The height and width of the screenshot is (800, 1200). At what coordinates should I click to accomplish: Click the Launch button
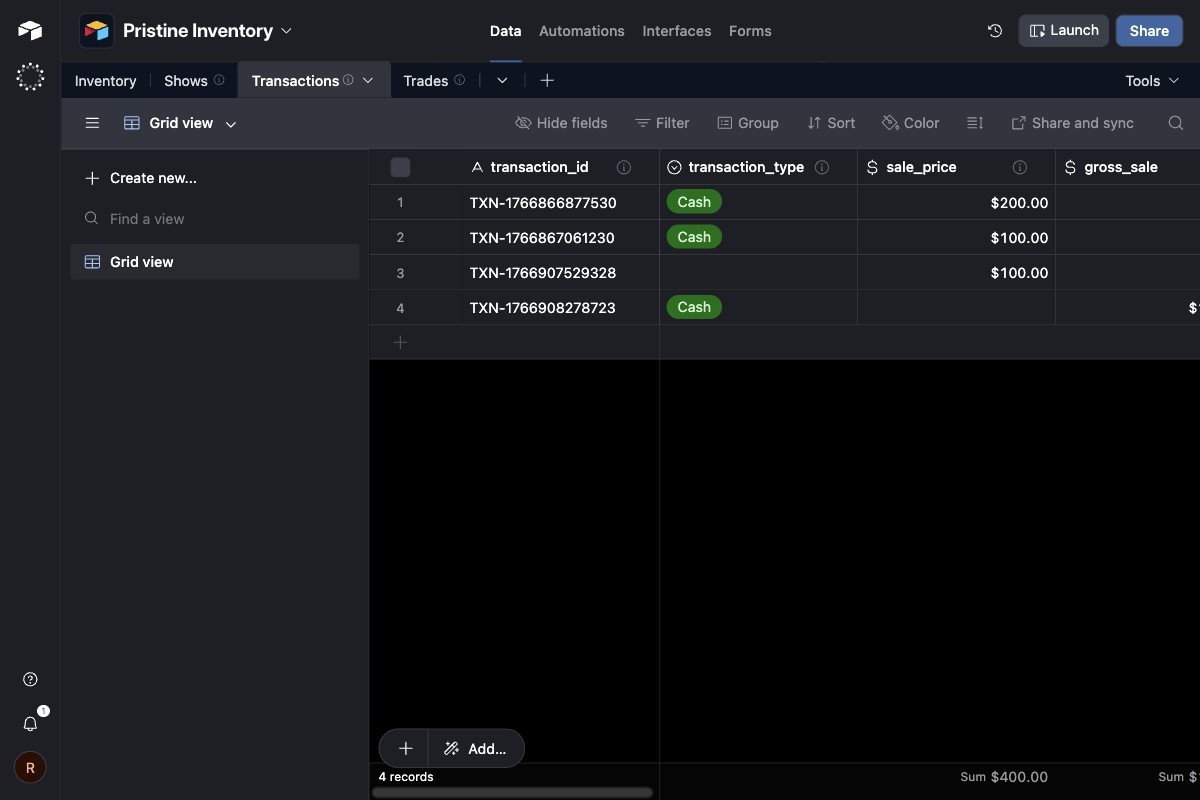(1063, 30)
